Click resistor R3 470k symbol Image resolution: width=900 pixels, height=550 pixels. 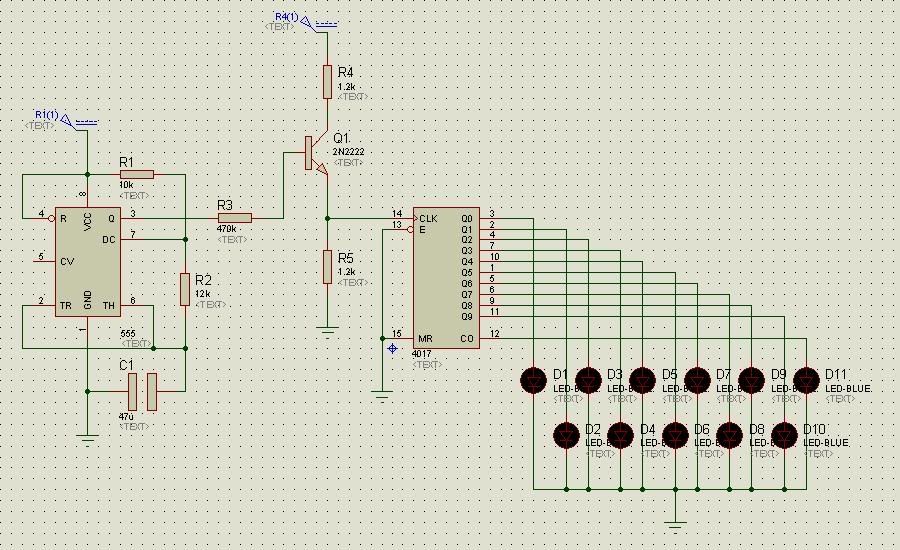point(235,218)
